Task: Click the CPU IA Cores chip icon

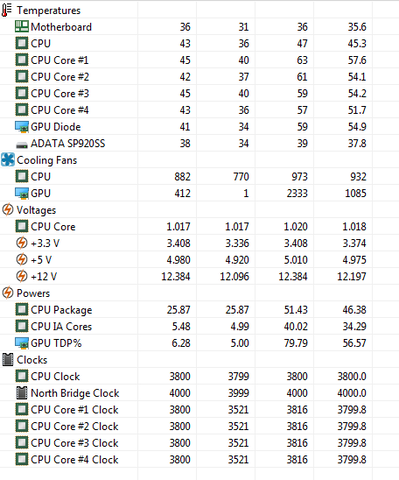Action: [x=22, y=326]
